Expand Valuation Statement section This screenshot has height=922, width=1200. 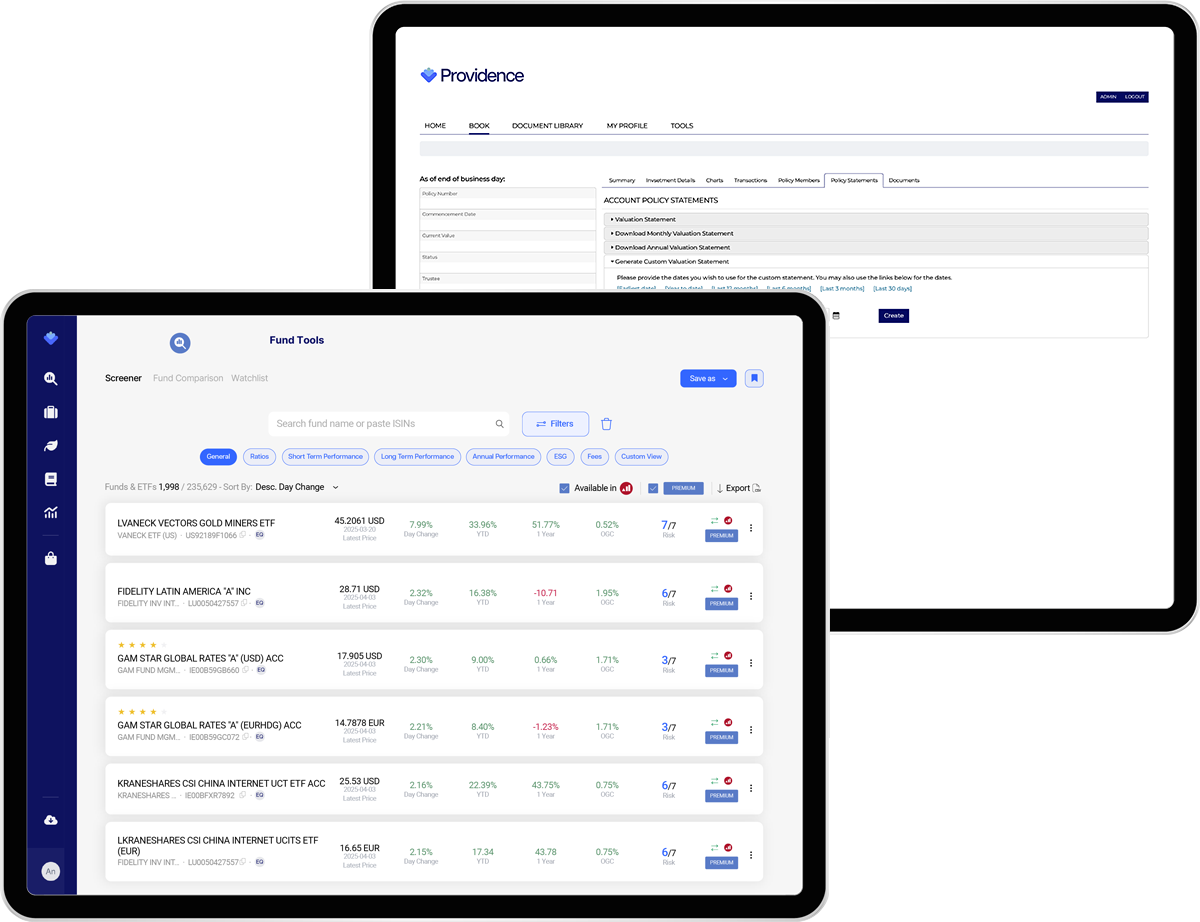click(x=876, y=219)
